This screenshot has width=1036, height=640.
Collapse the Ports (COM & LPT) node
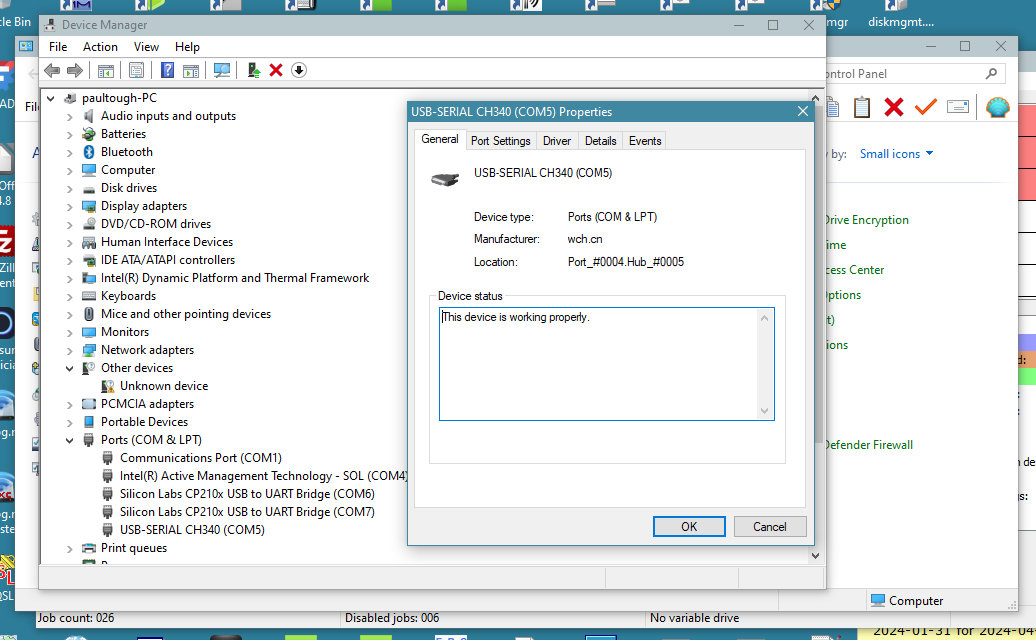point(69,440)
